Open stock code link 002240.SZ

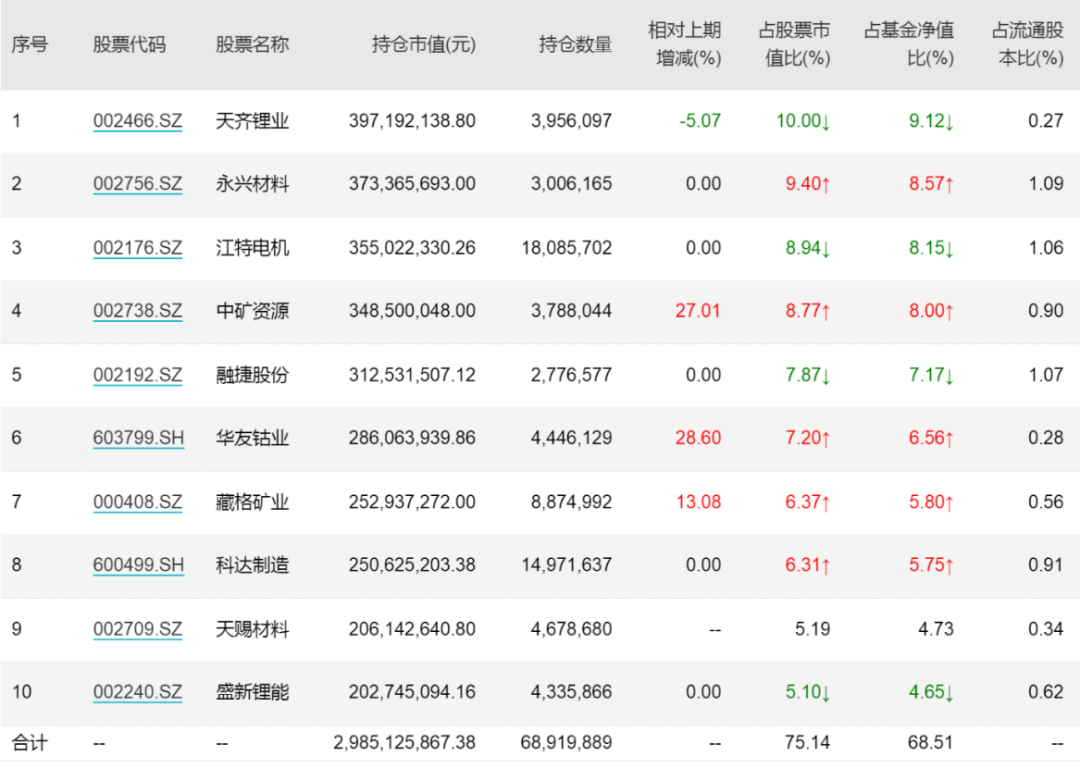138,692
